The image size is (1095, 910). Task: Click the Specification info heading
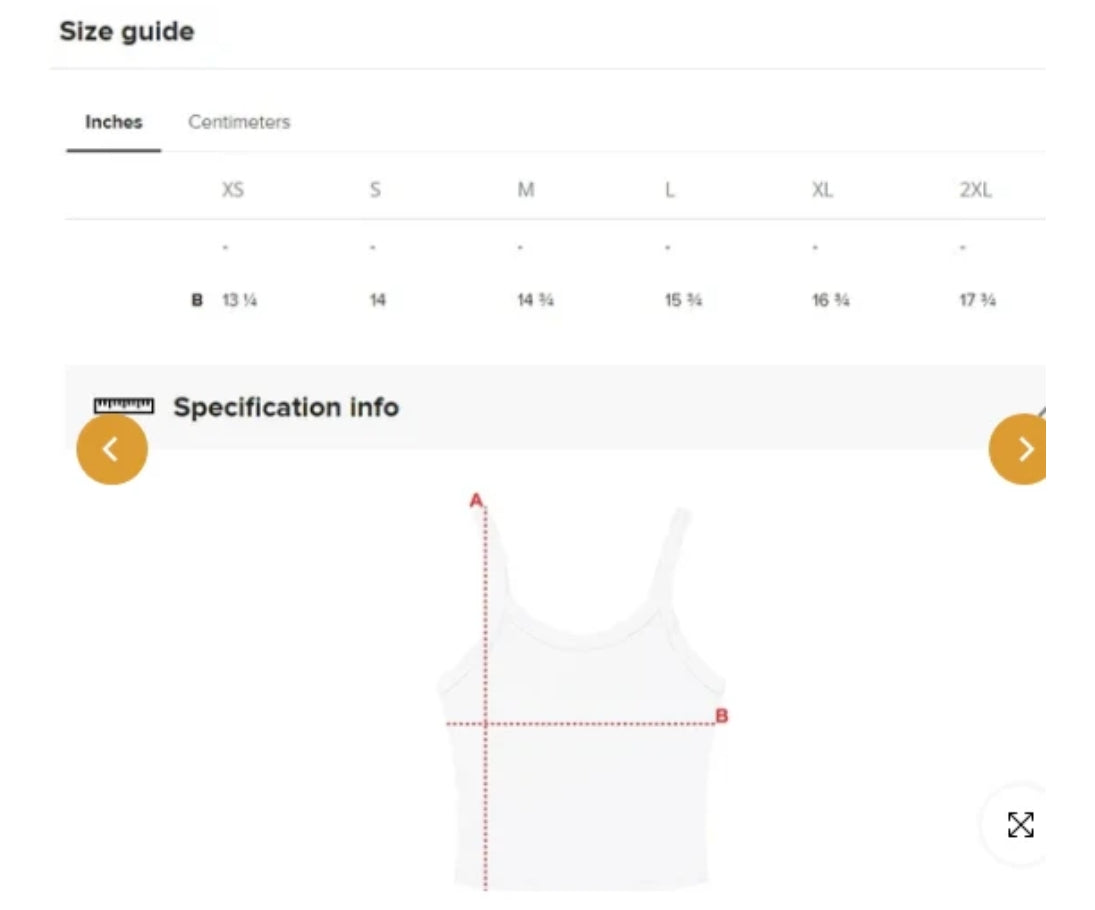point(286,407)
